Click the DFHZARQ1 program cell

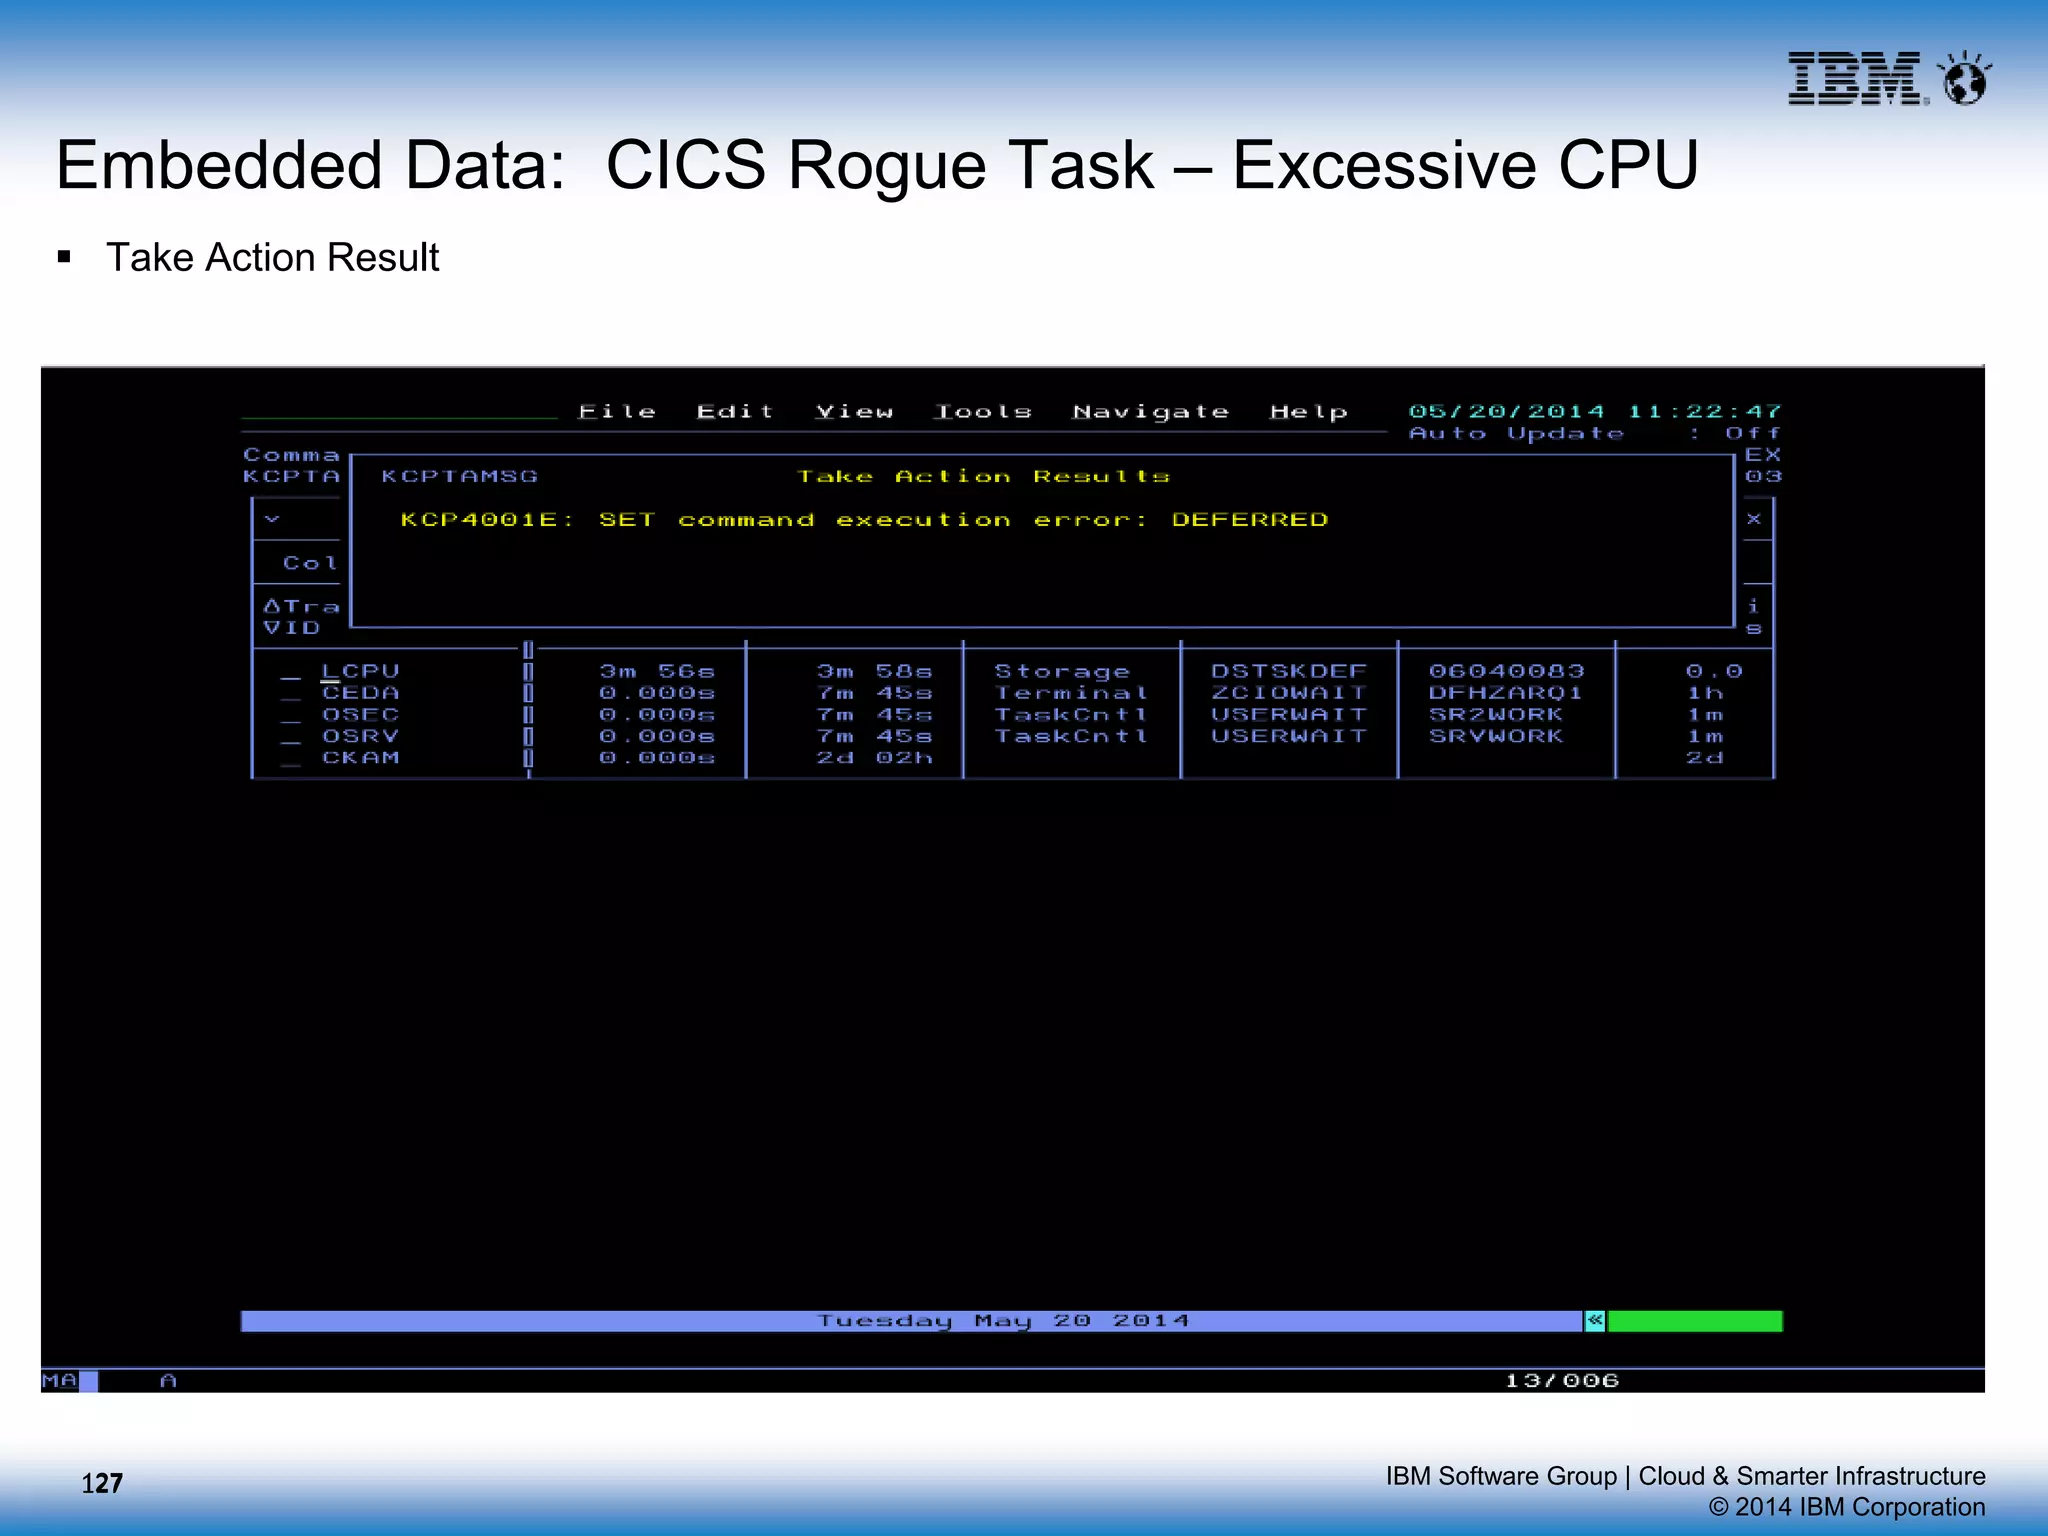1506,693
